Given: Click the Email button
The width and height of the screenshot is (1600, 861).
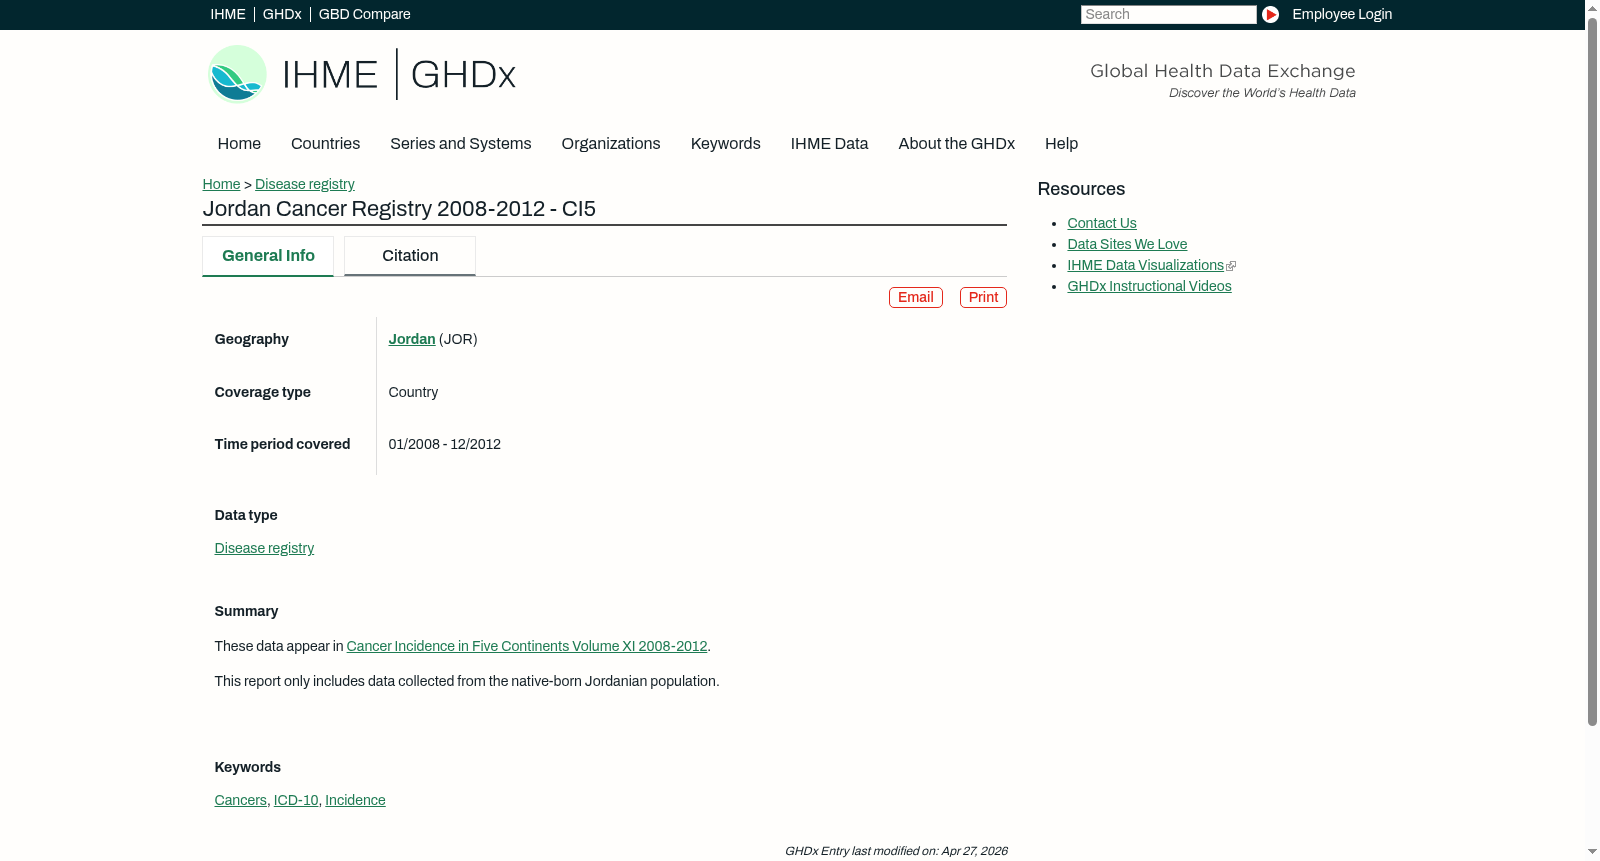Looking at the screenshot, I should click(x=916, y=297).
